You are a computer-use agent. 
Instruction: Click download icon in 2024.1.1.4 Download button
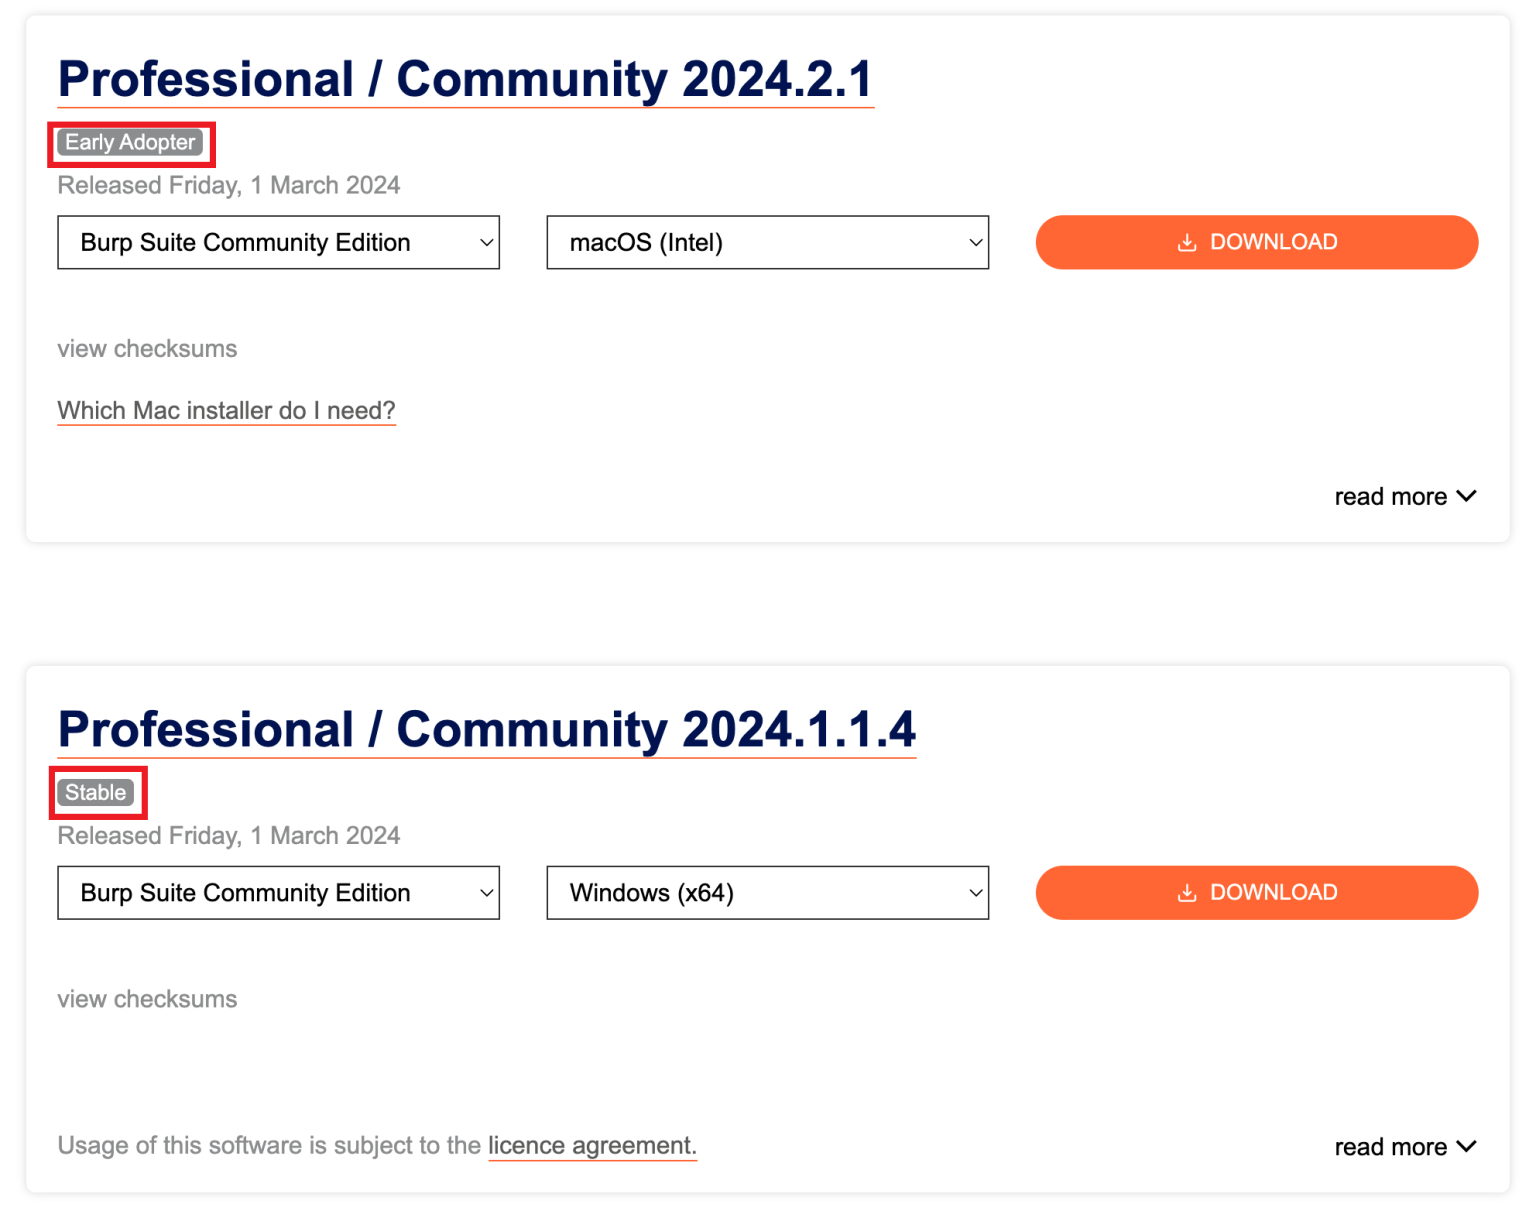click(1186, 893)
